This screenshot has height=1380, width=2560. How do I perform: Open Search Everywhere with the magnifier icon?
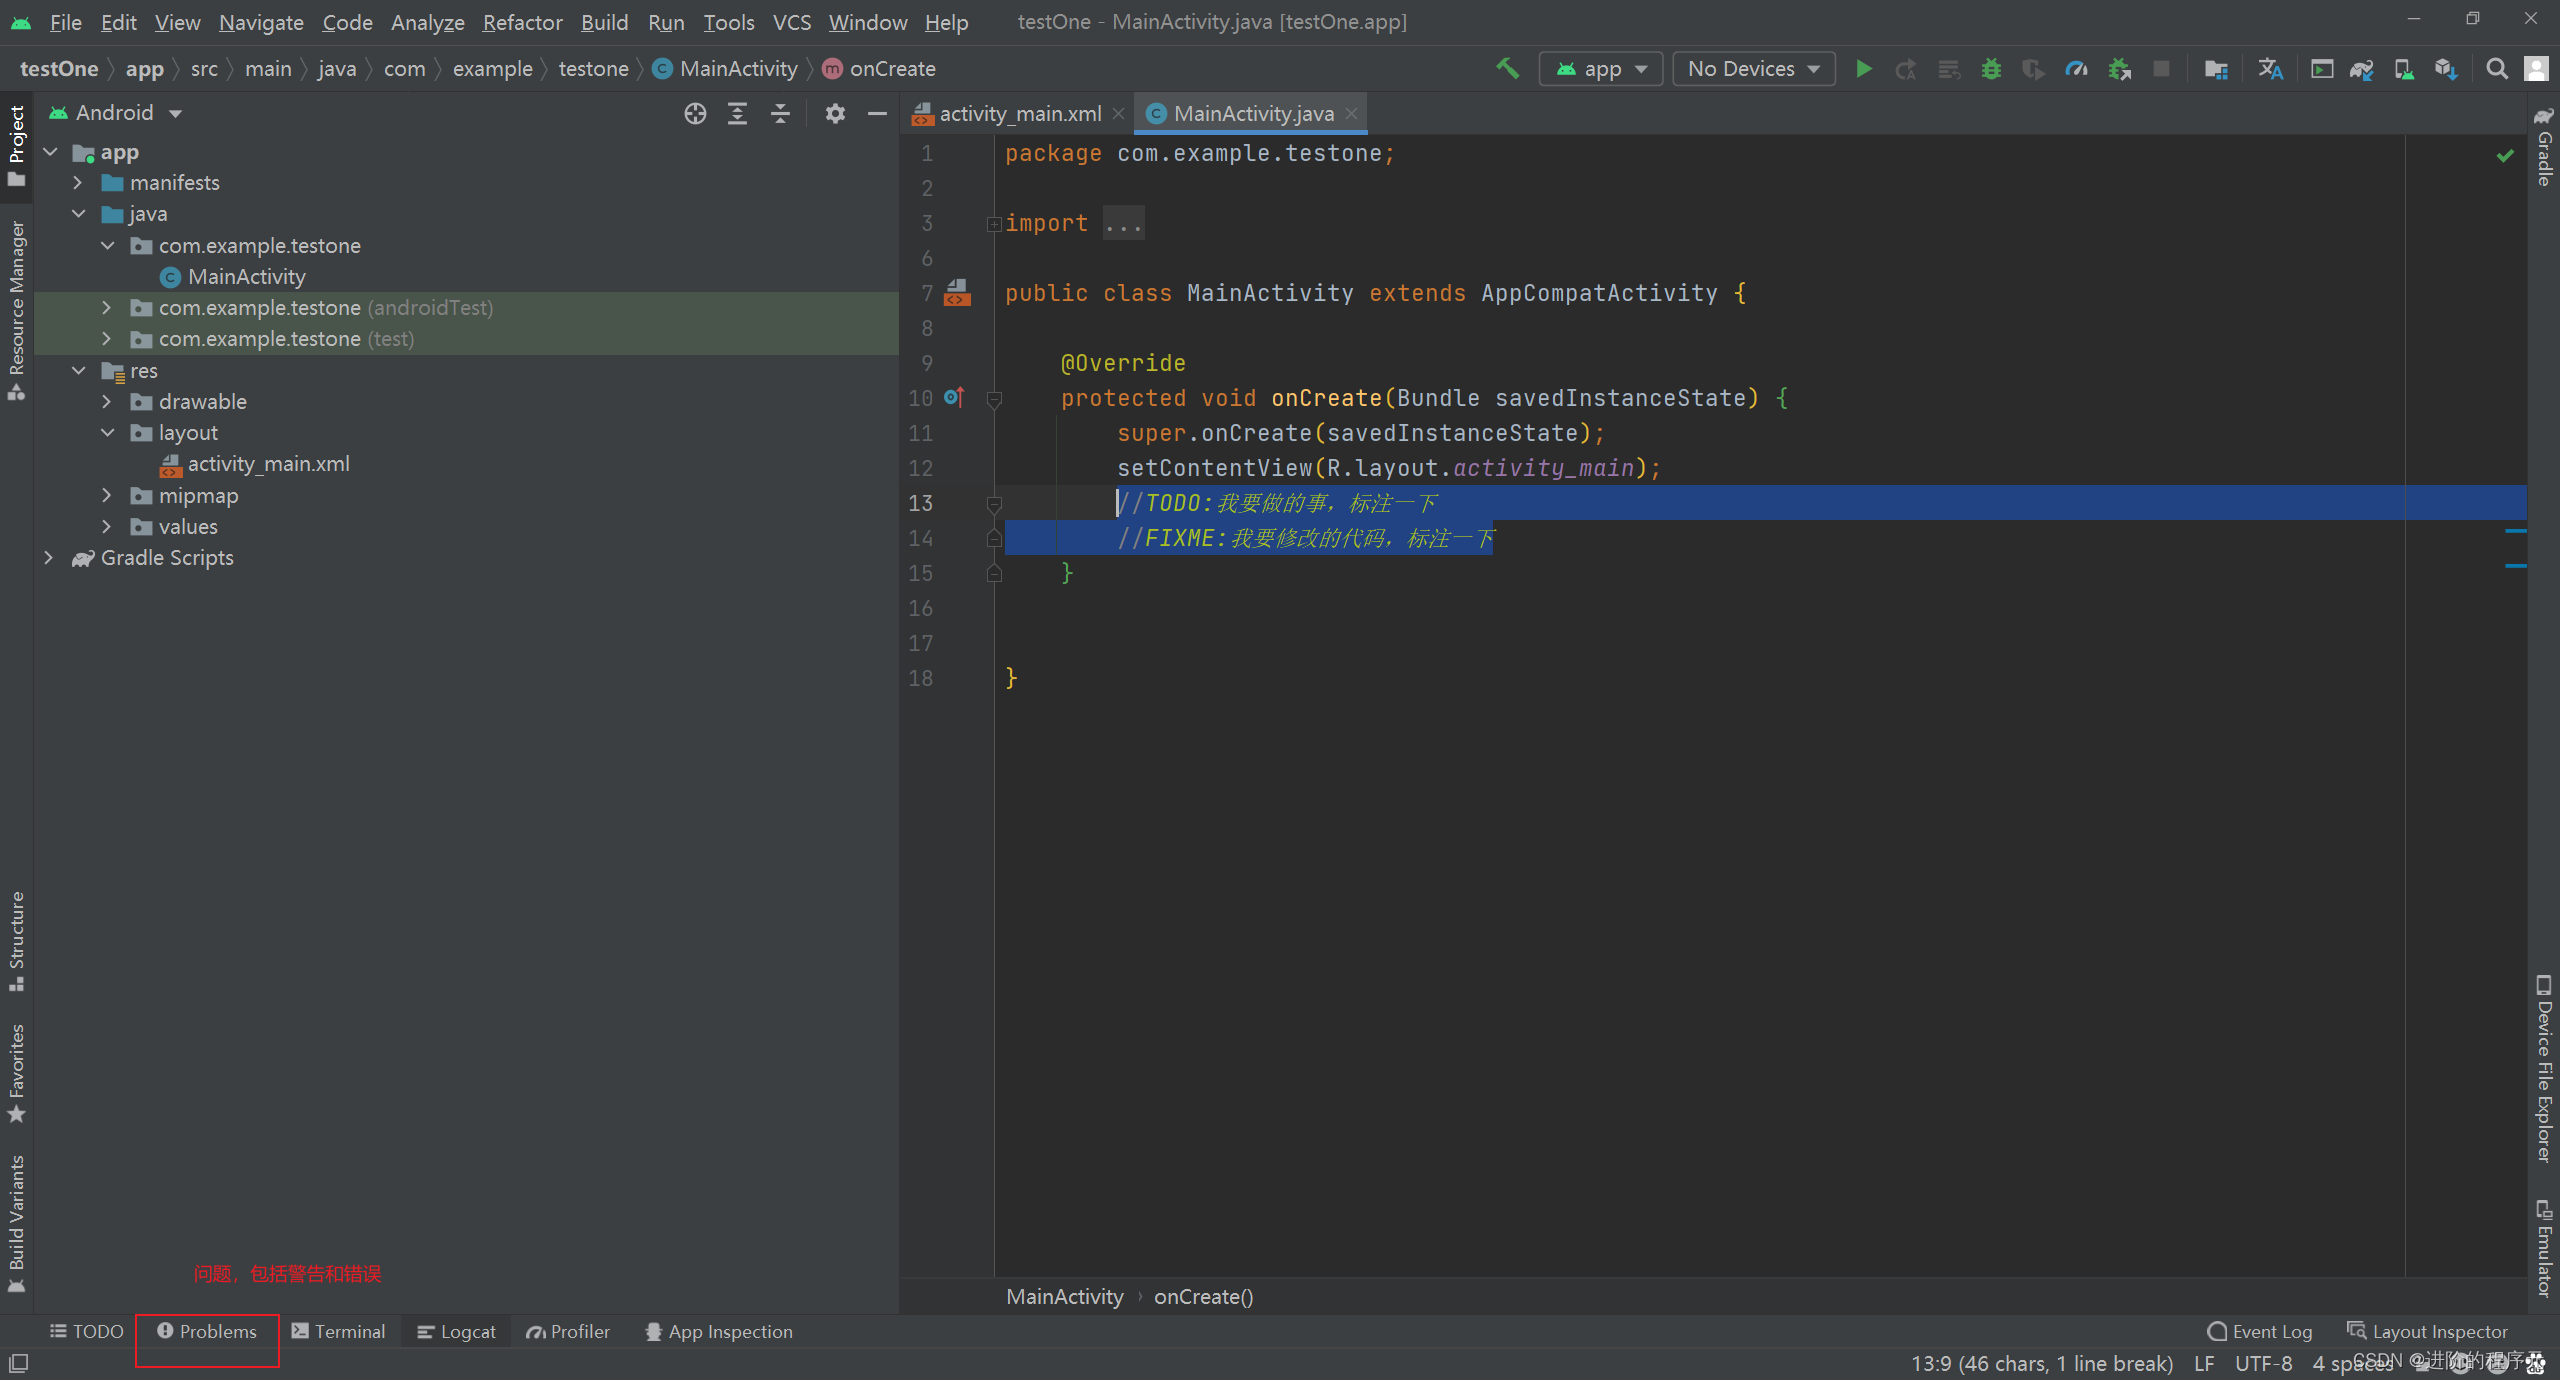click(2496, 68)
